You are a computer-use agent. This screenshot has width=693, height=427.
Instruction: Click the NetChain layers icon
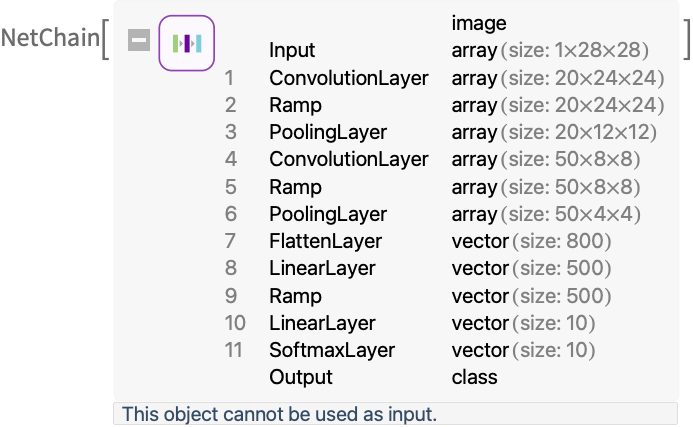tap(187, 43)
